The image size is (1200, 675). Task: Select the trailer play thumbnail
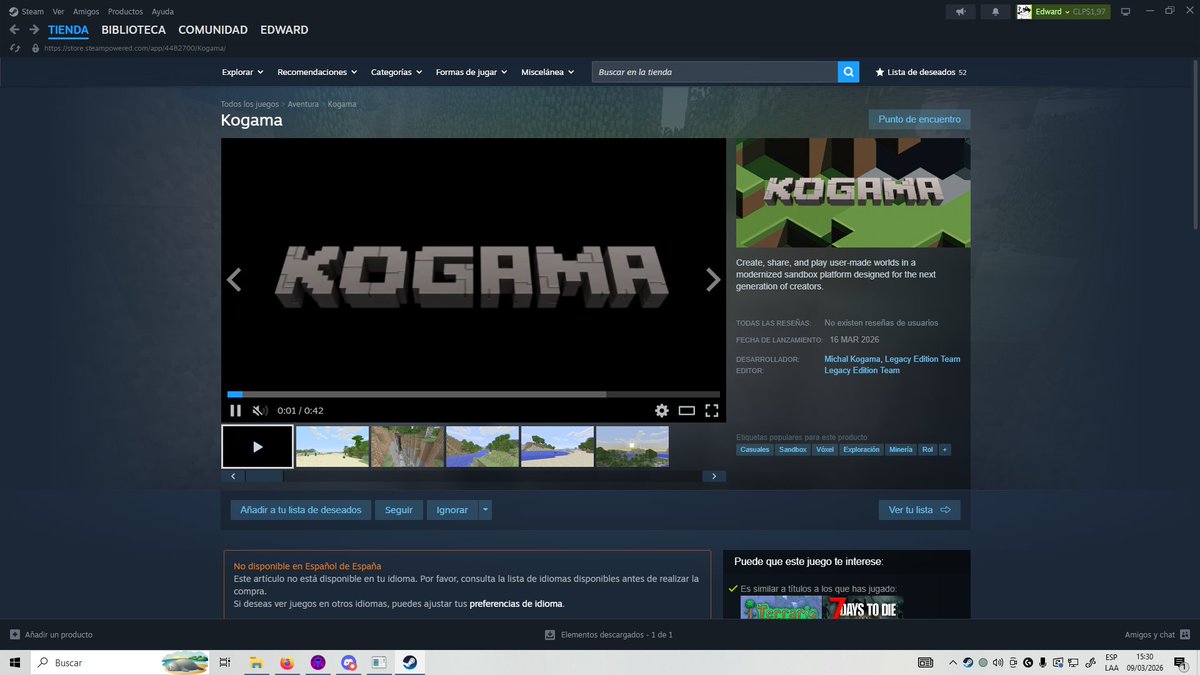257,447
